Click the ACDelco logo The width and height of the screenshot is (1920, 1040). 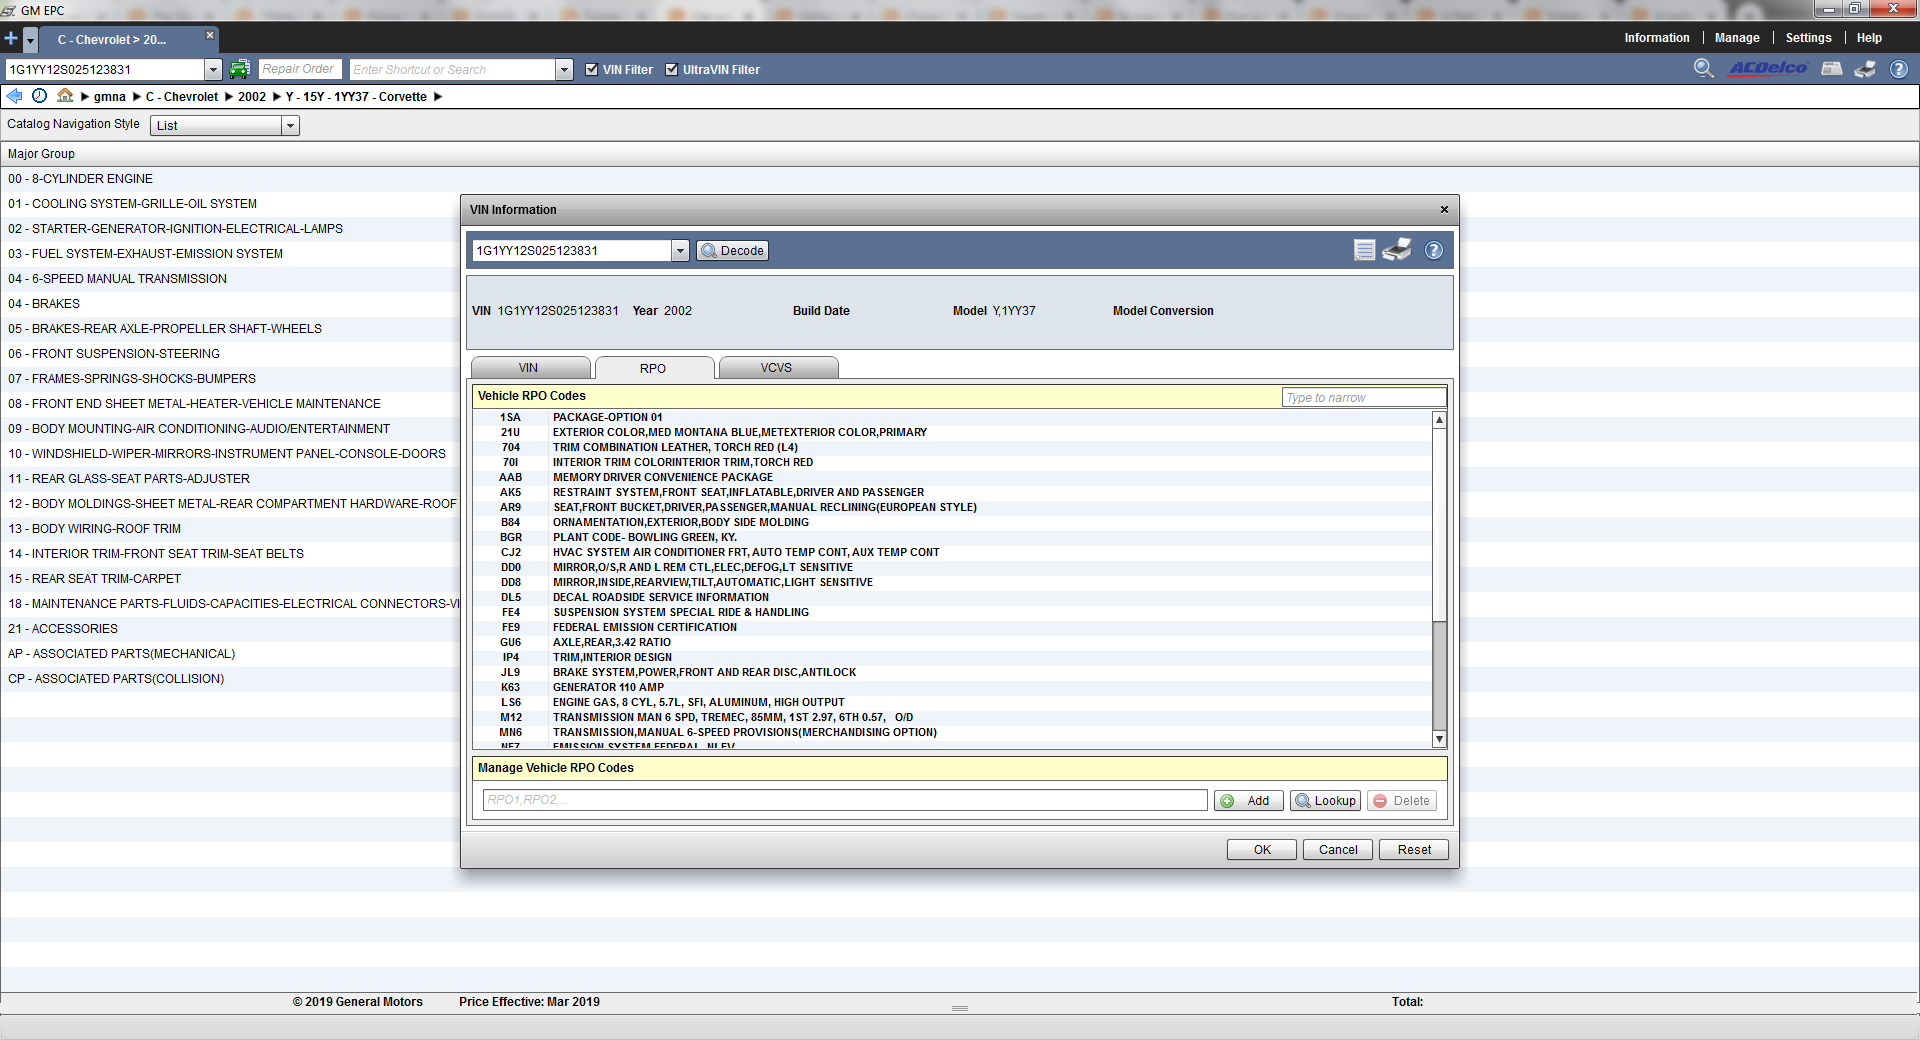1768,68
